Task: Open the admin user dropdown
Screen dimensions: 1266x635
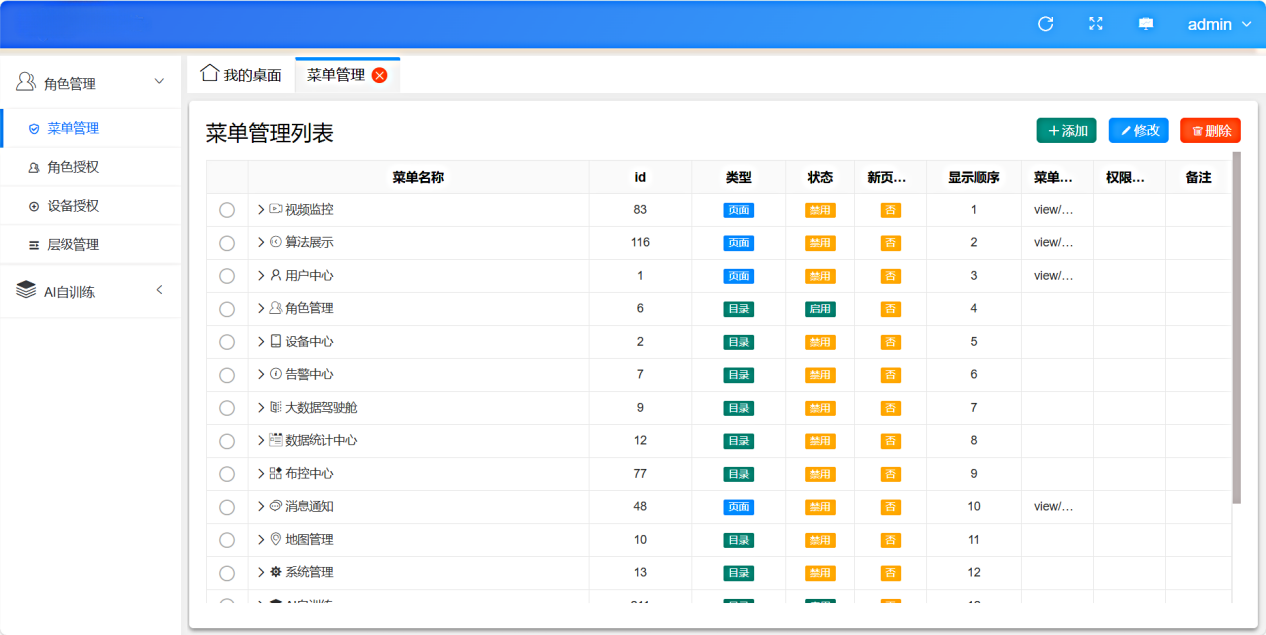Action: pyautogui.click(x=1219, y=24)
